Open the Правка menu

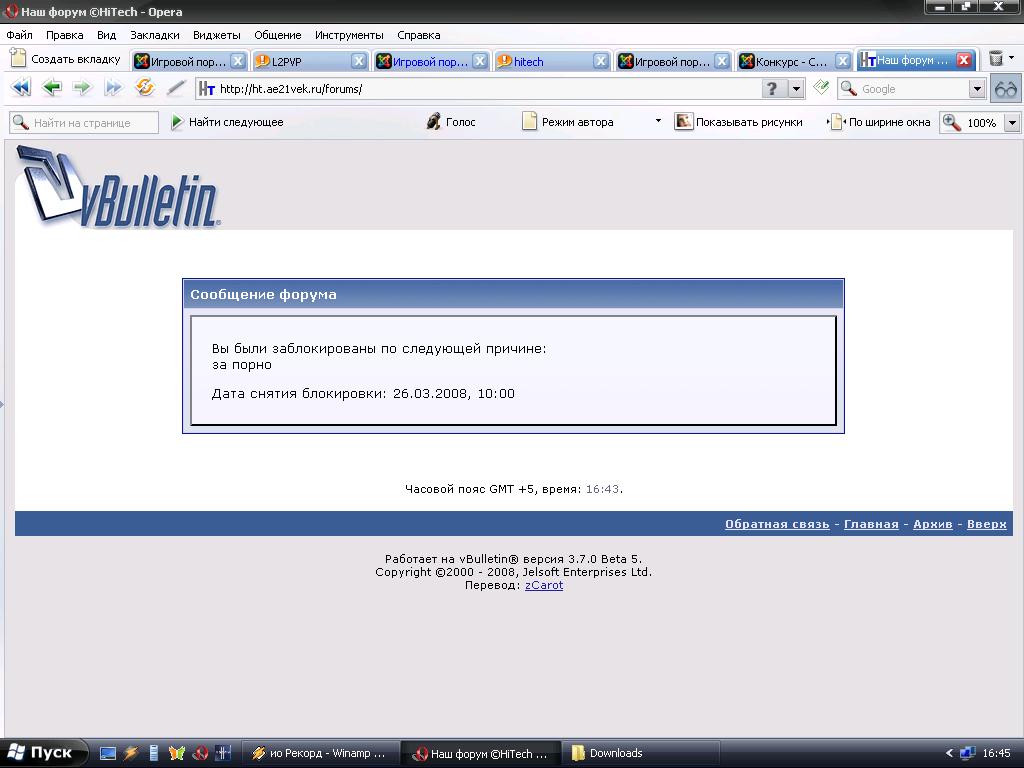(64, 35)
